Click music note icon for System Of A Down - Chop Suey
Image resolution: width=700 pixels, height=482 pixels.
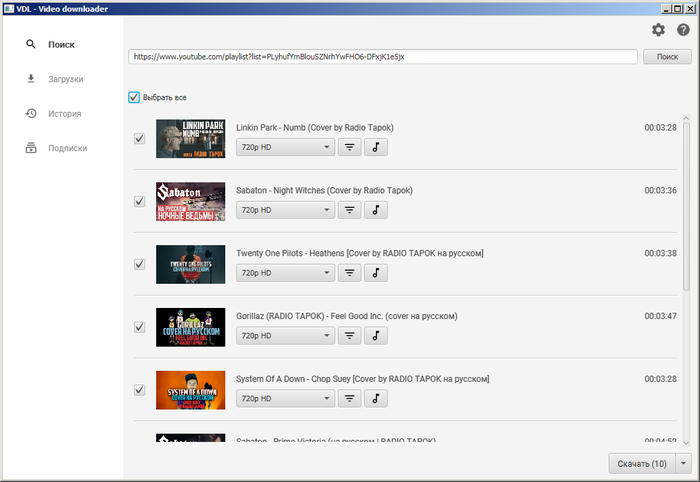[x=376, y=399]
